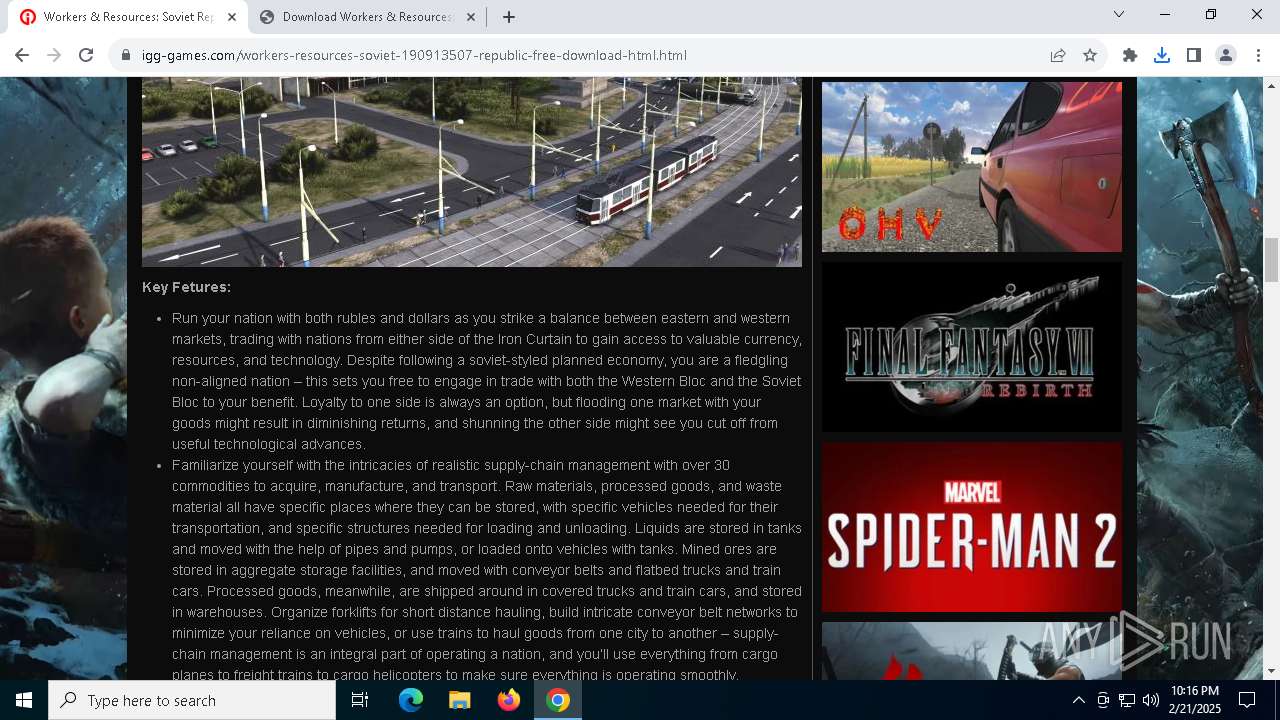Open Chrome three-dot menu
Screen dimensions: 1280x720
click(1258, 55)
